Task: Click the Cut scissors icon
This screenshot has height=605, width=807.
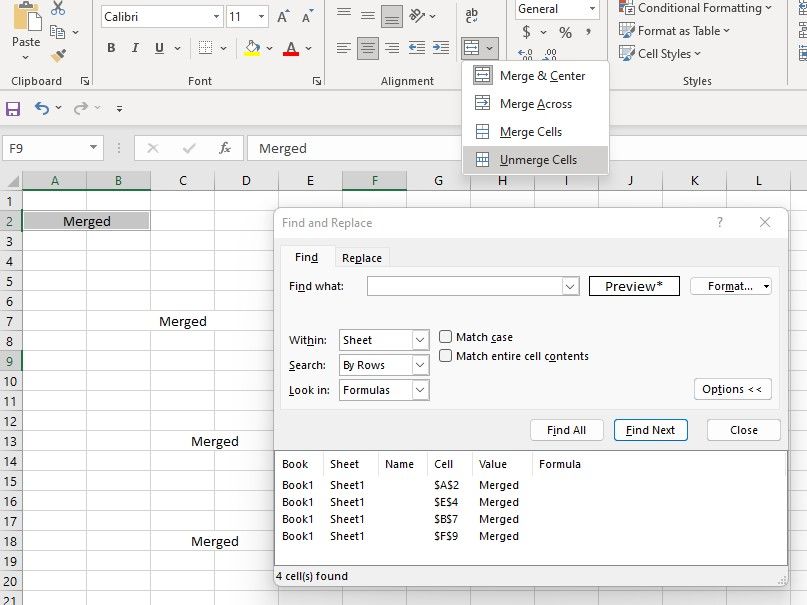Action: 58,7
